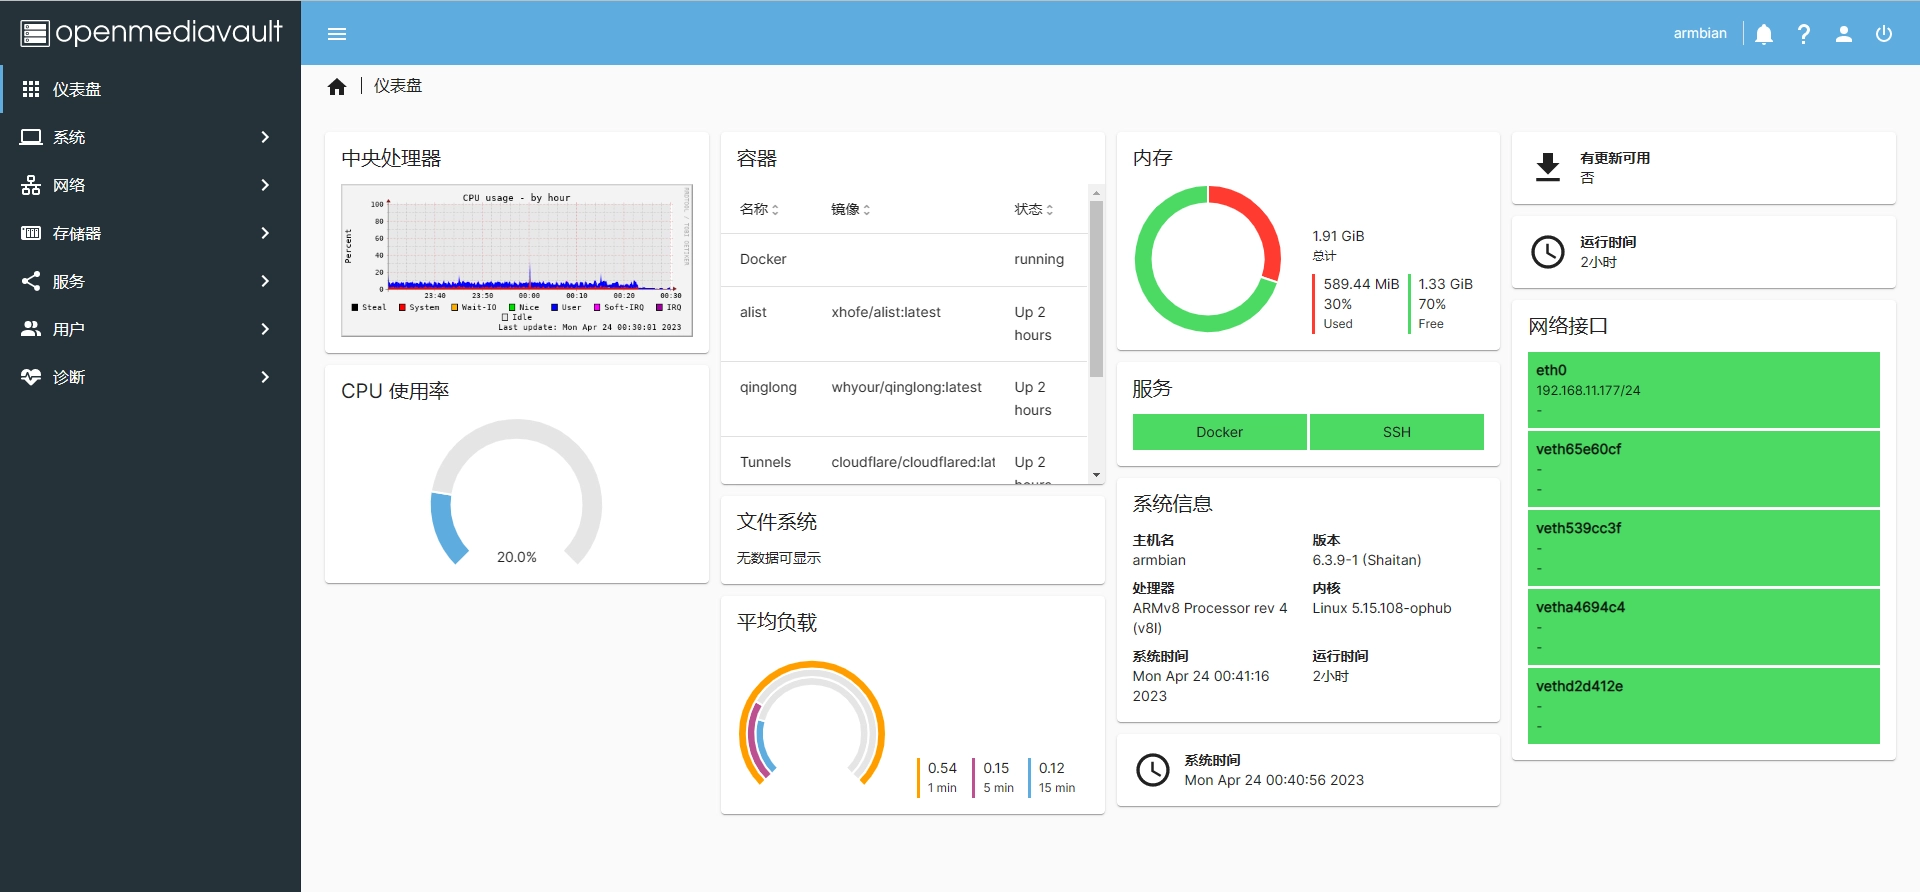This screenshot has width=1920, height=892.
Task: Click the Linux 5.15.108-ophub kernel text
Action: (1382, 608)
